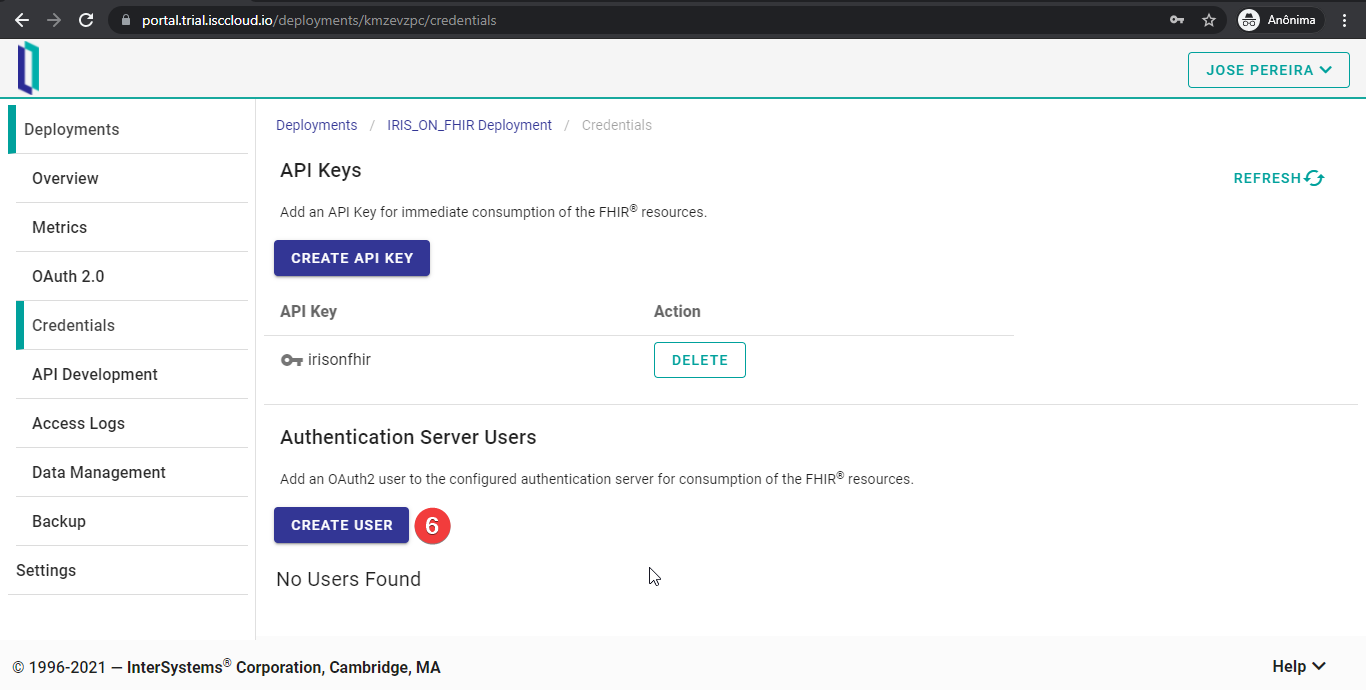This screenshot has height=690, width=1366.
Task: Click the browser address bar URL
Action: pyautogui.click(x=319, y=20)
